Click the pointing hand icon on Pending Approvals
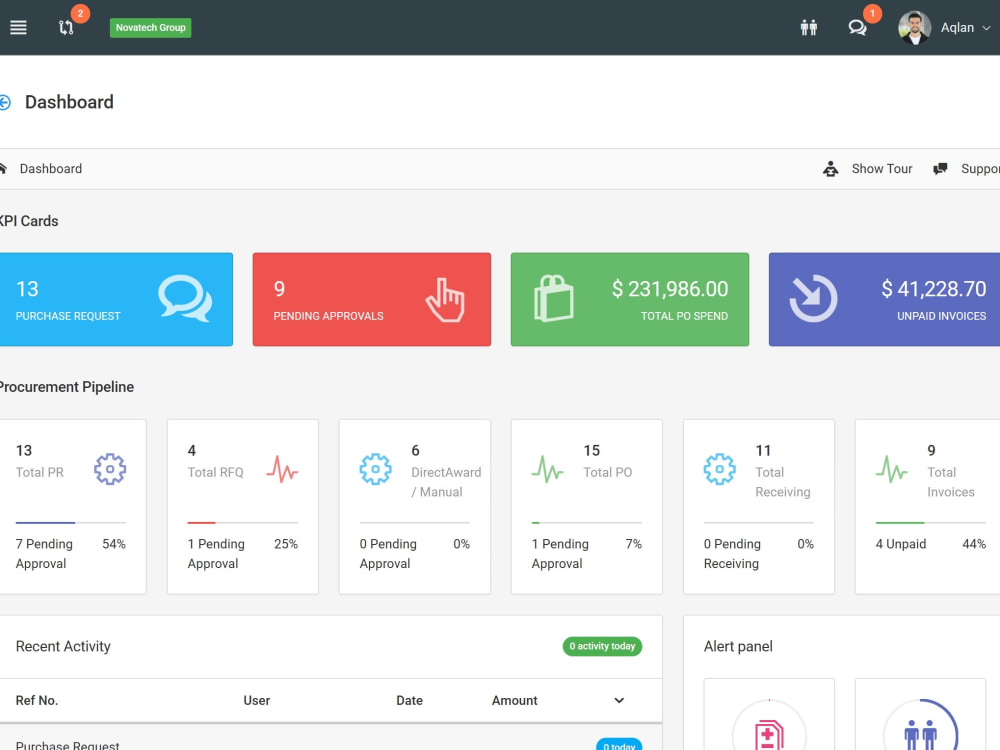1000x750 pixels. (445, 299)
